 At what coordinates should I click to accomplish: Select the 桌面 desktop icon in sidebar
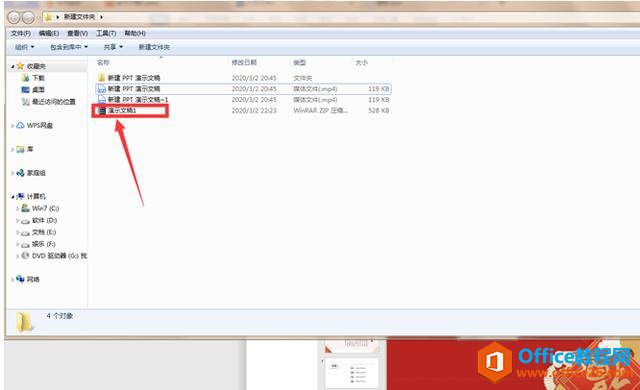coord(25,89)
